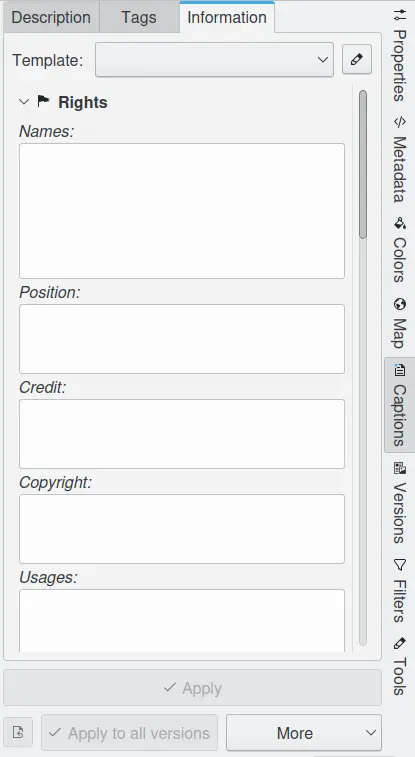Viewport: 415px width, 757px height.
Task: Open the Filters sidebar tab
Action: tap(400, 590)
